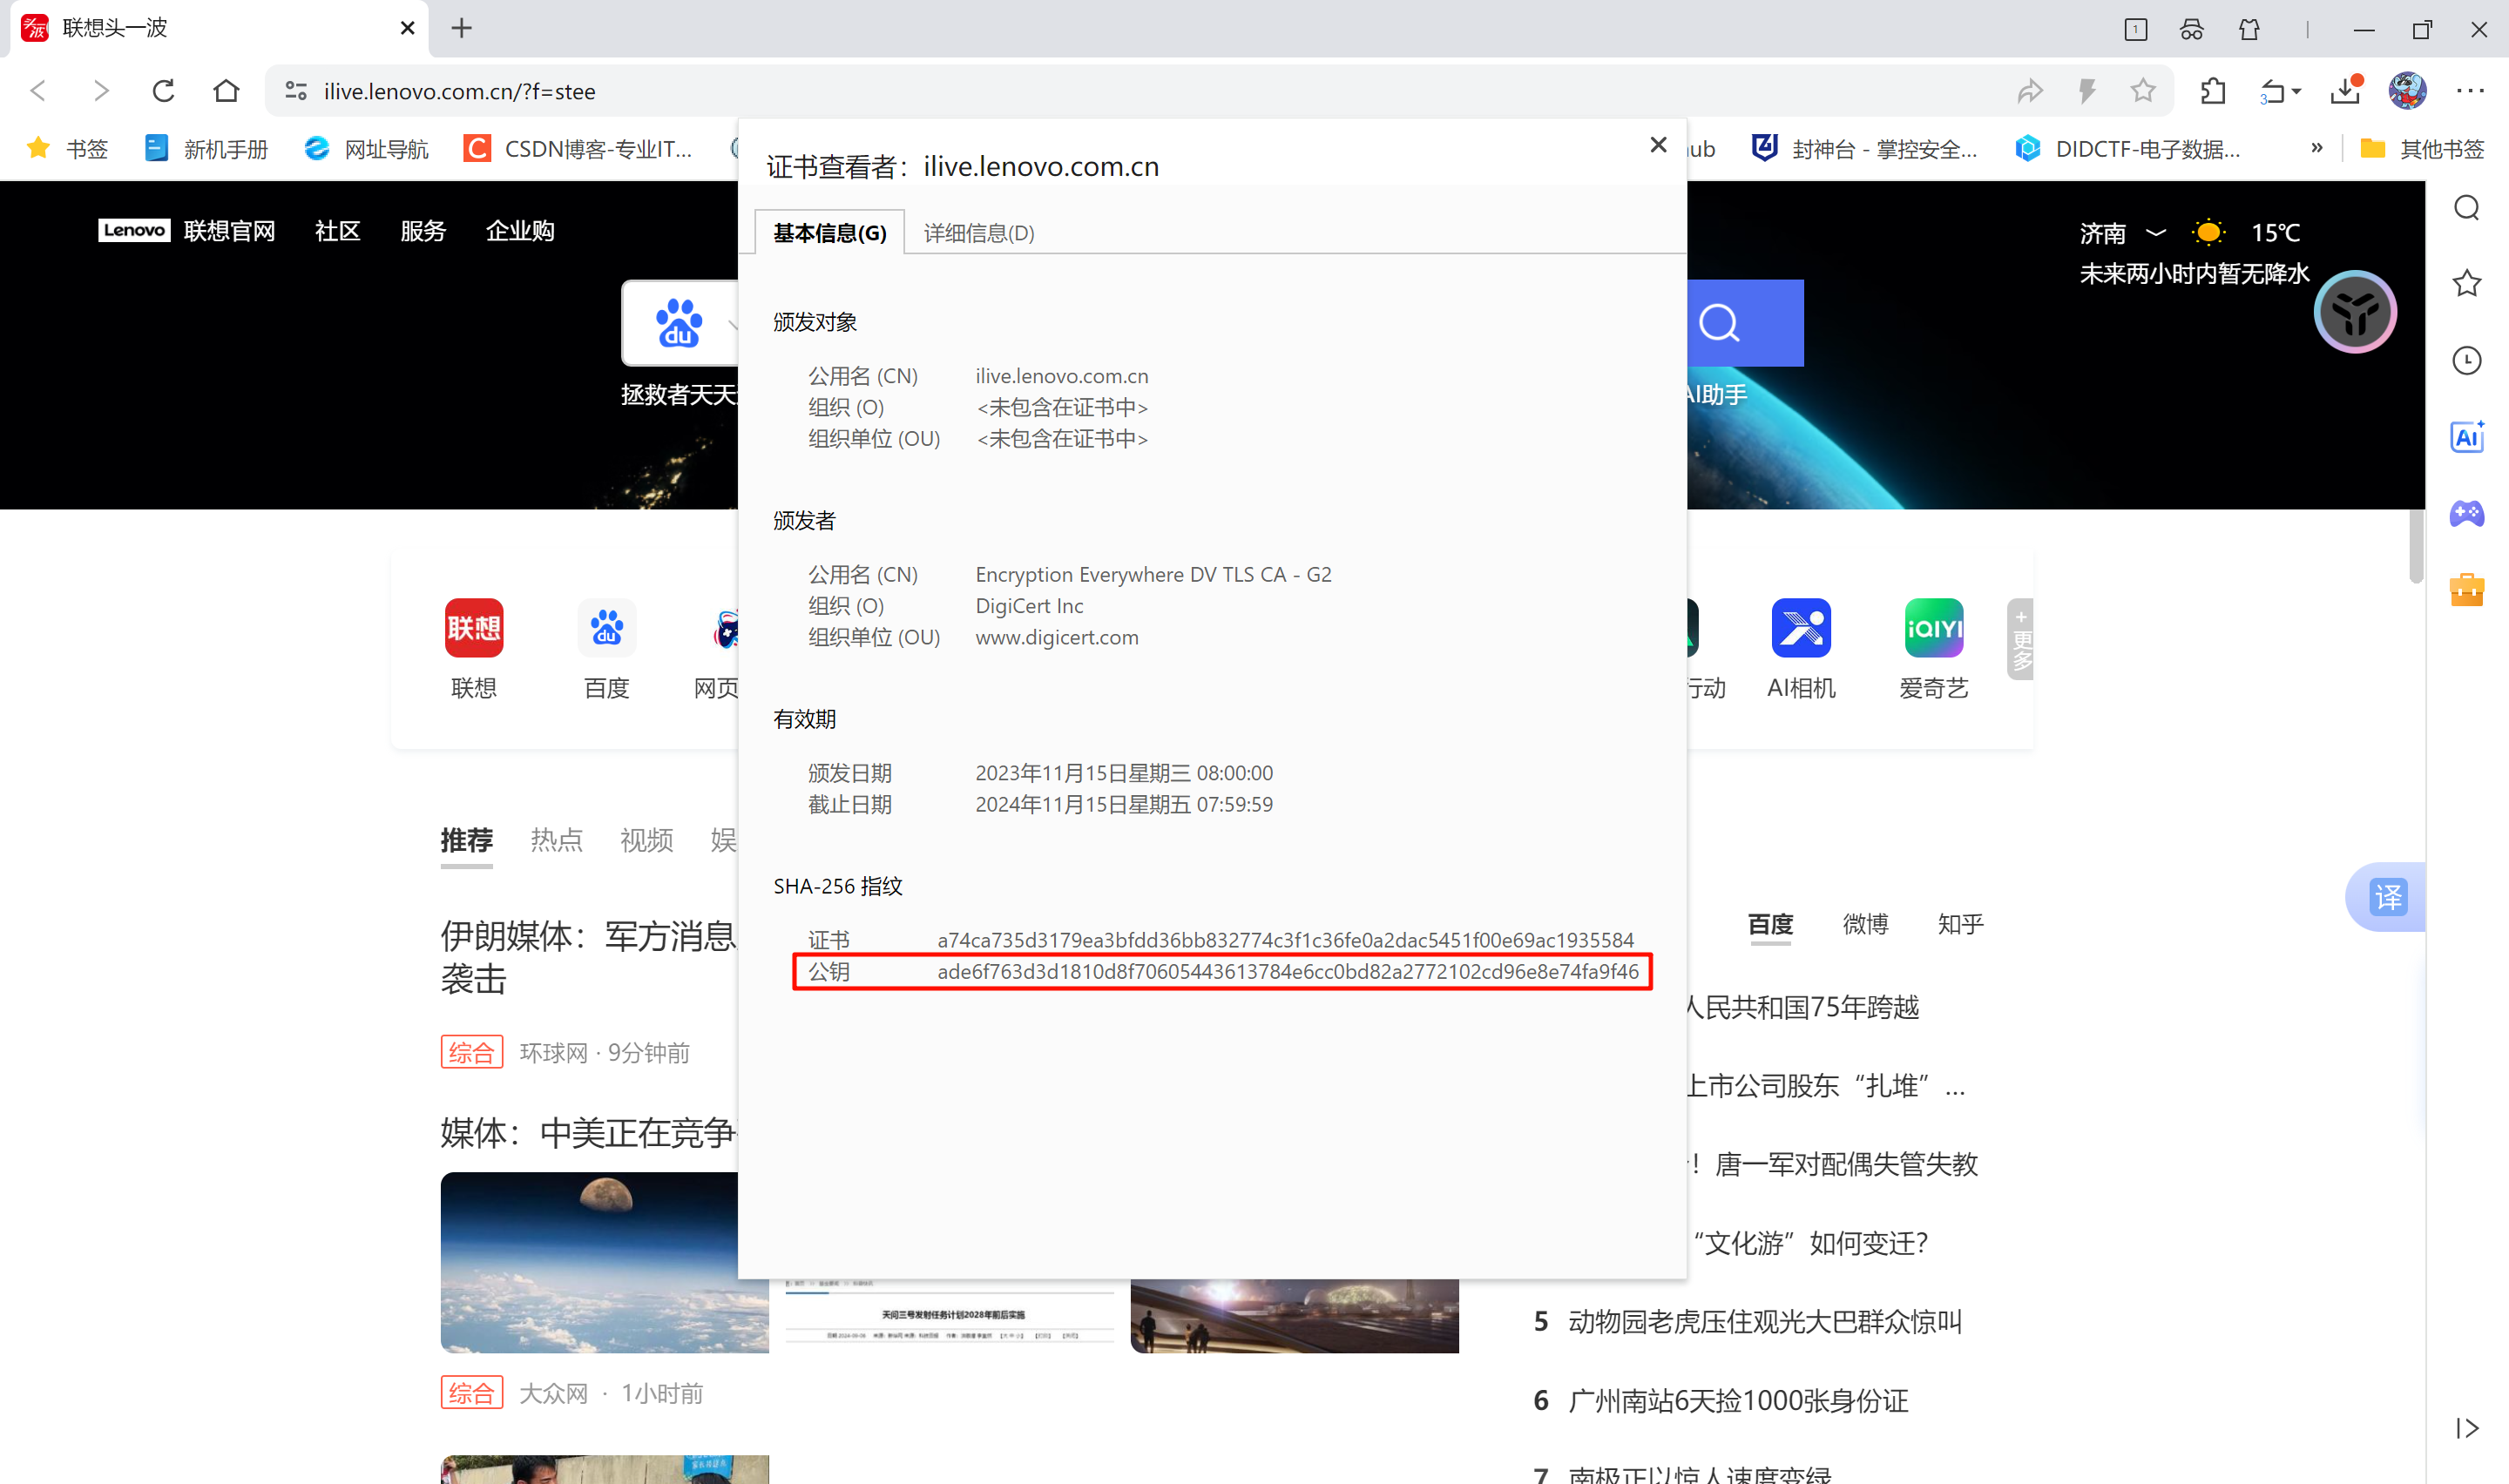Screen dimensions: 2509x1484
Task: Click the AI assistant sidebar icon
Action: [x=2466, y=437]
